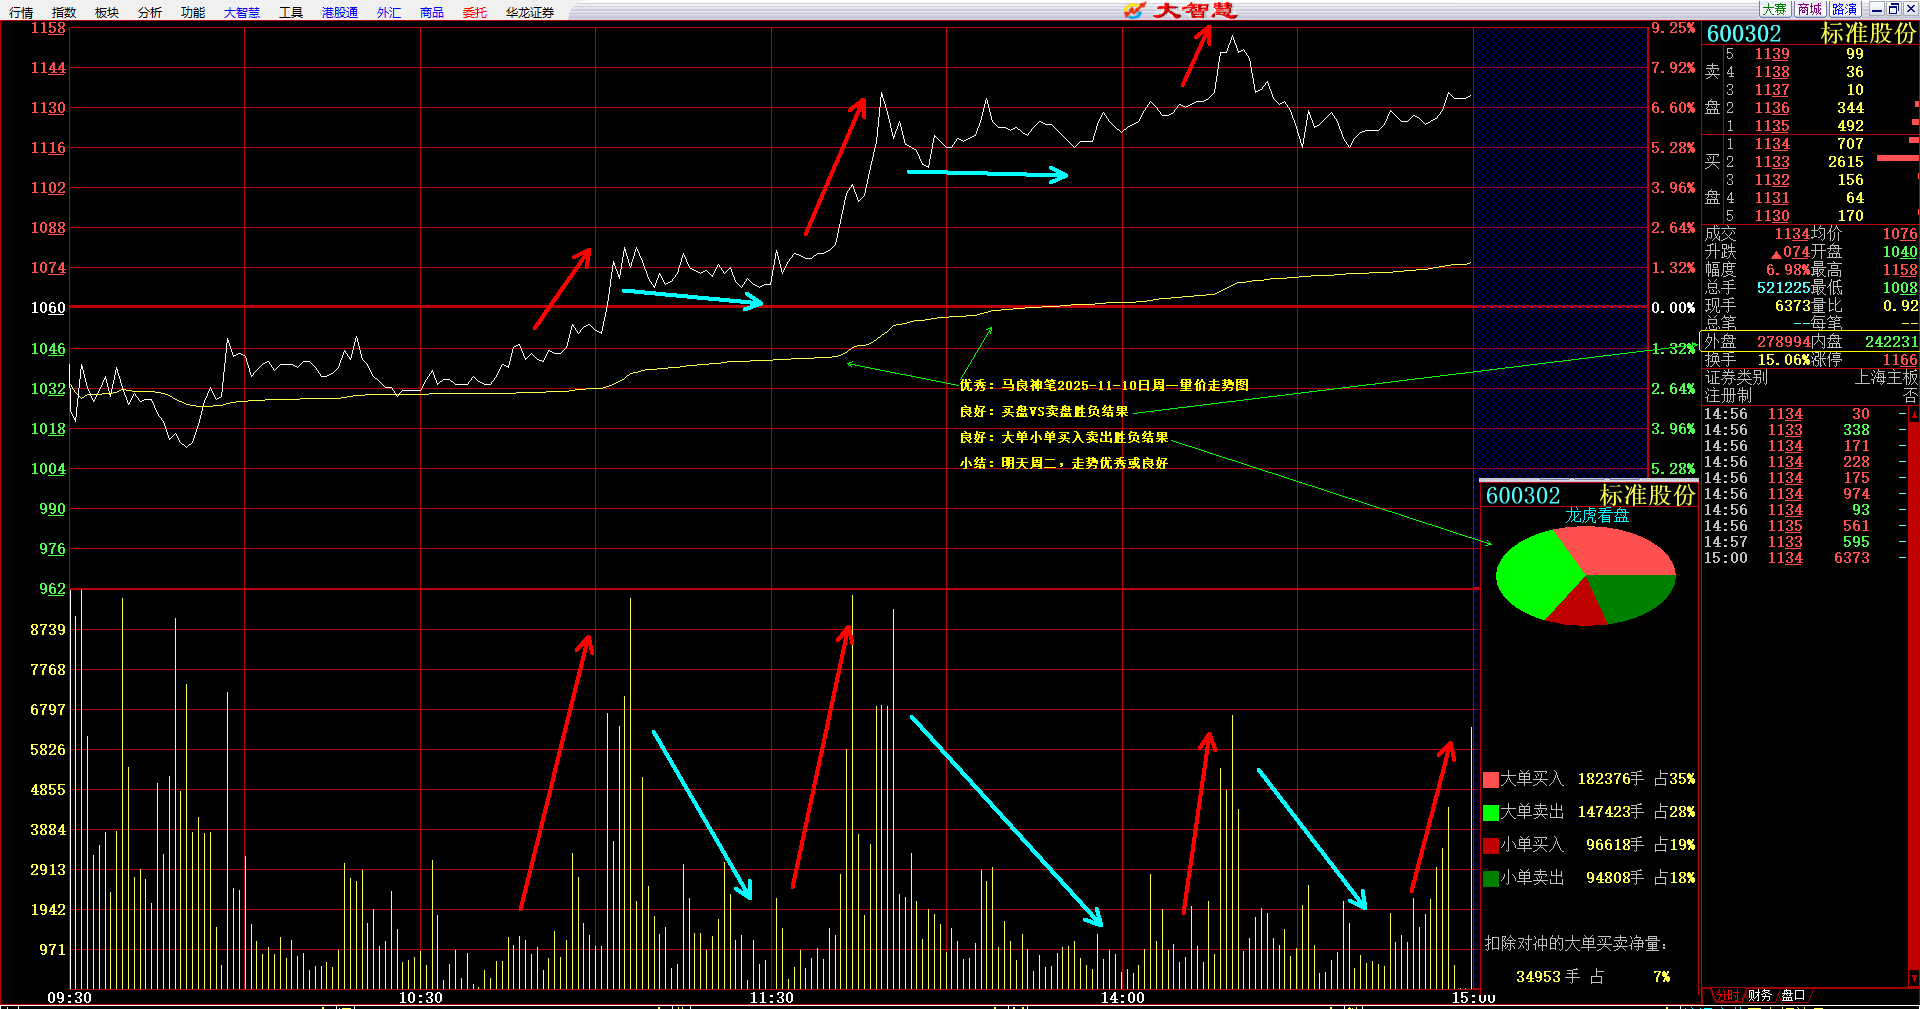Click the 商城 button in title bar
Viewport: 1920px width, 1009px height.
[x=1810, y=9]
